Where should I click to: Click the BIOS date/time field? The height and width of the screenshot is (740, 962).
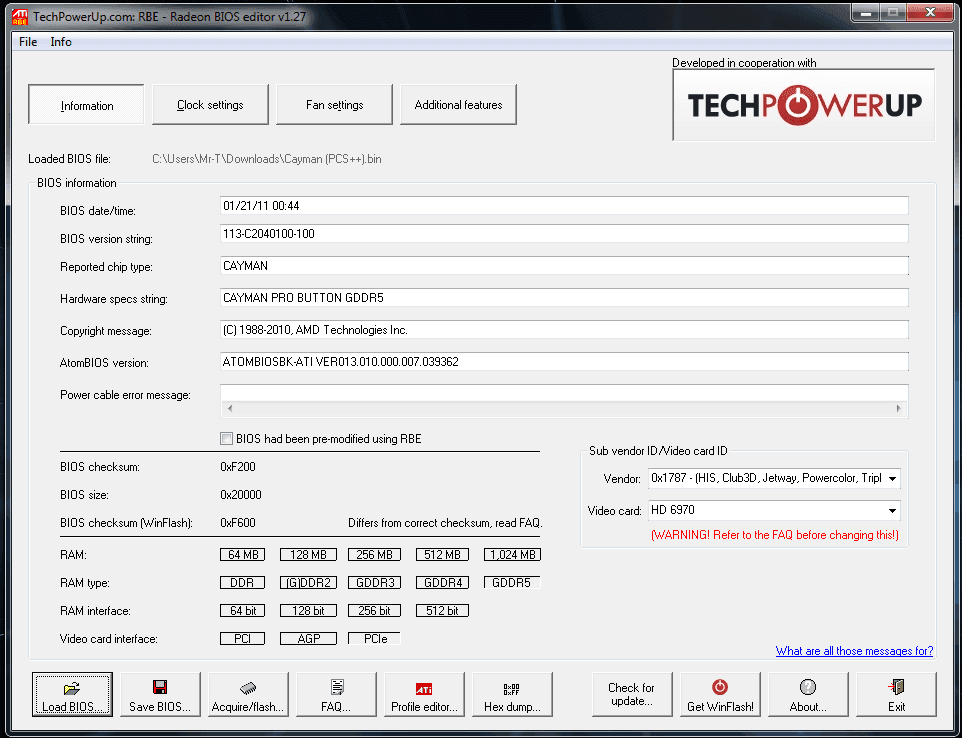click(x=564, y=206)
